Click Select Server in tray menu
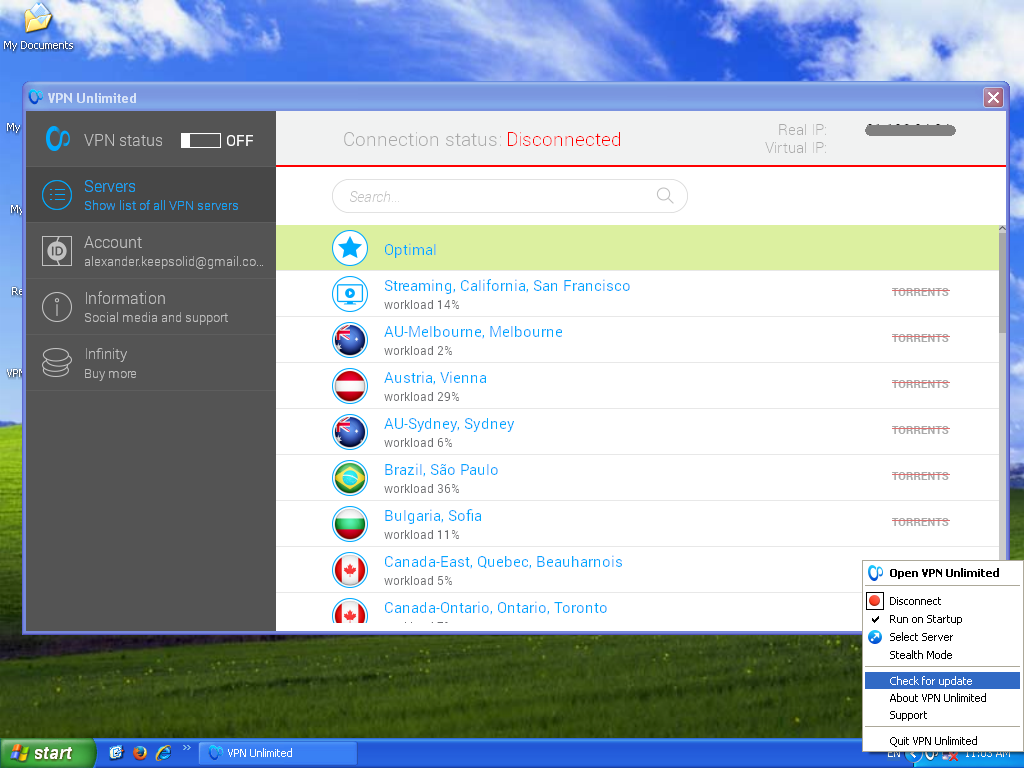 click(942, 637)
